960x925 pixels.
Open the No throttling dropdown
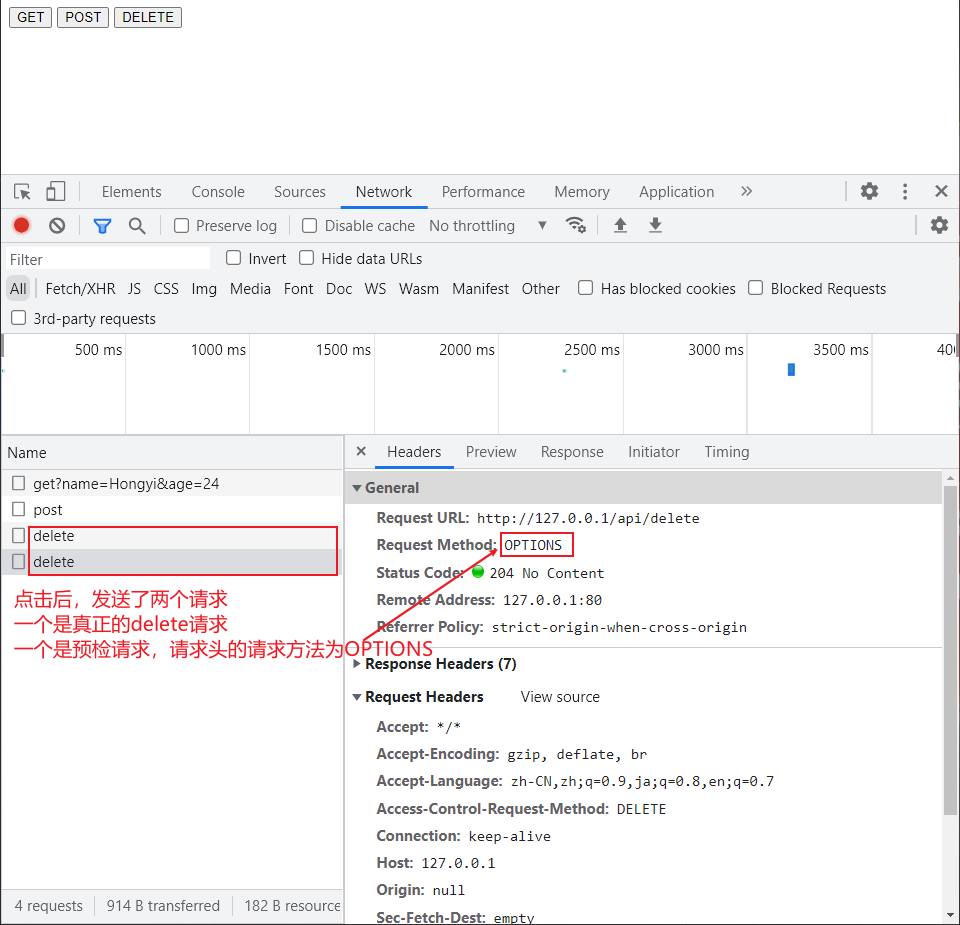(488, 226)
